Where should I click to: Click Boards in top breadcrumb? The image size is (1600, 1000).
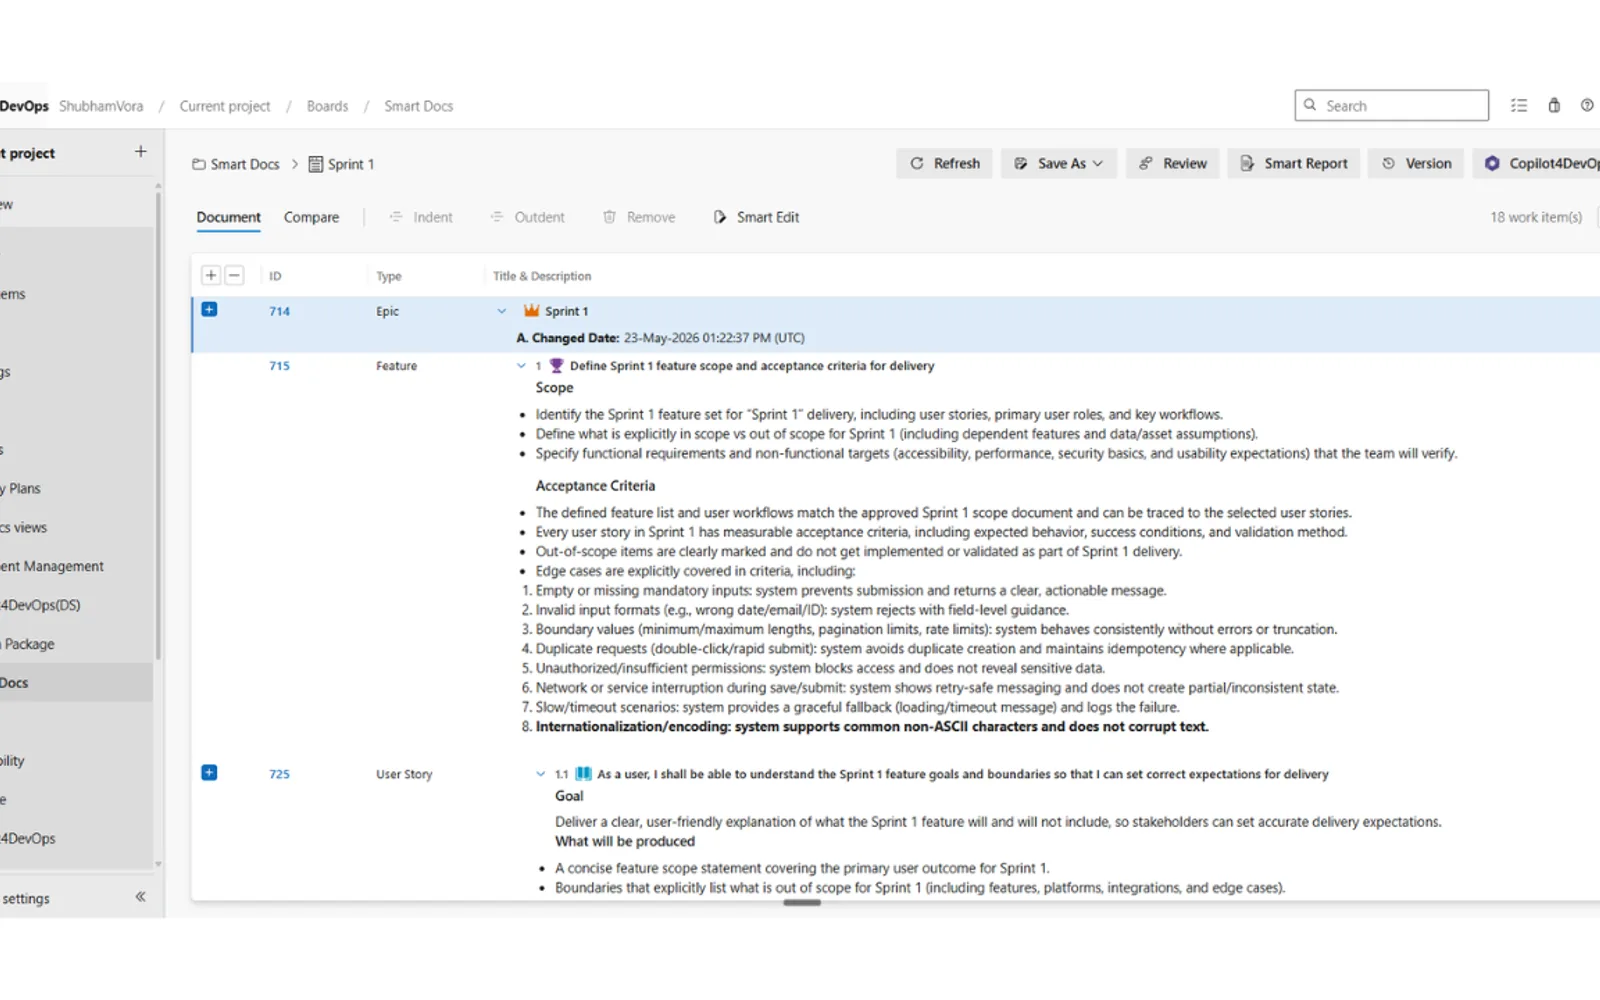tap(327, 106)
